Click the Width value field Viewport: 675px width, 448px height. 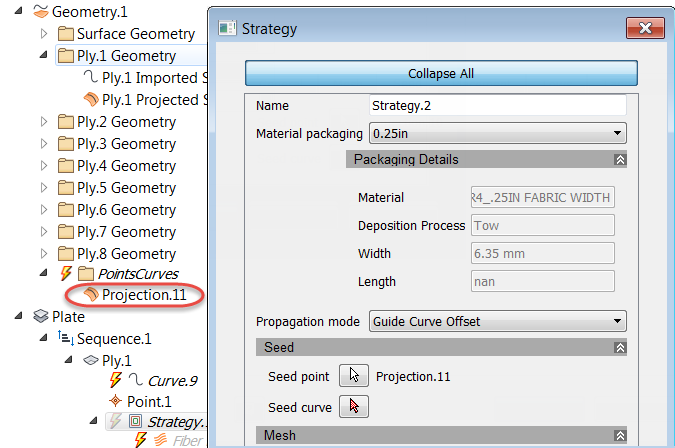coord(542,254)
